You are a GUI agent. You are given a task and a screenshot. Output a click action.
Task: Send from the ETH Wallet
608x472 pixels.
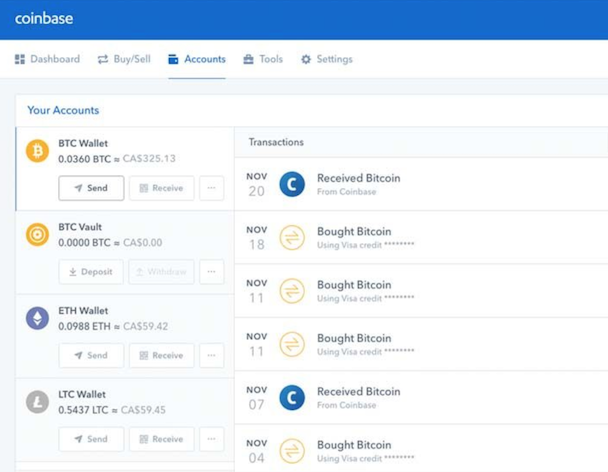point(91,355)
